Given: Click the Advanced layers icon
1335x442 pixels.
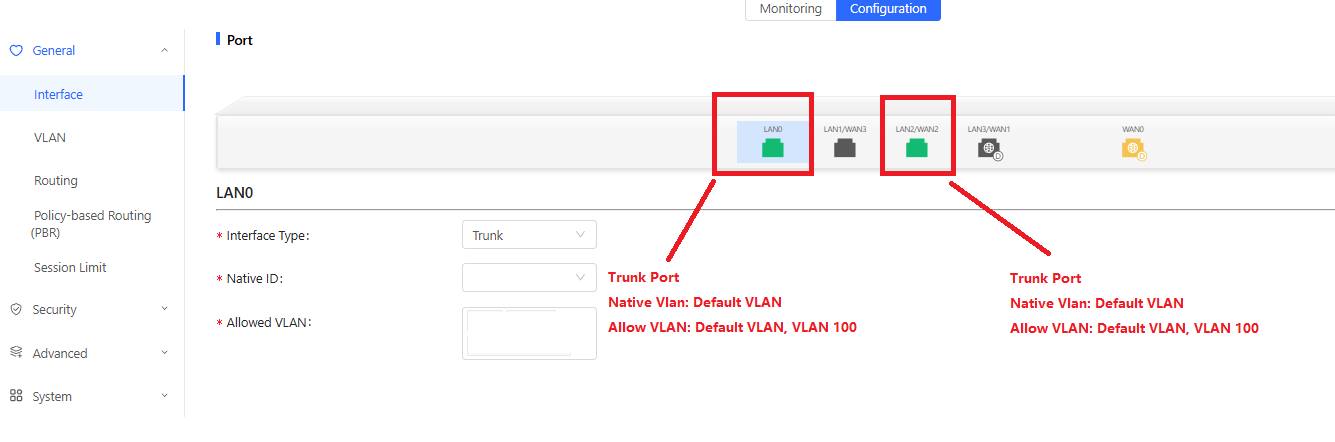Looking at the screenshot, I should click(x=16, y=353).
